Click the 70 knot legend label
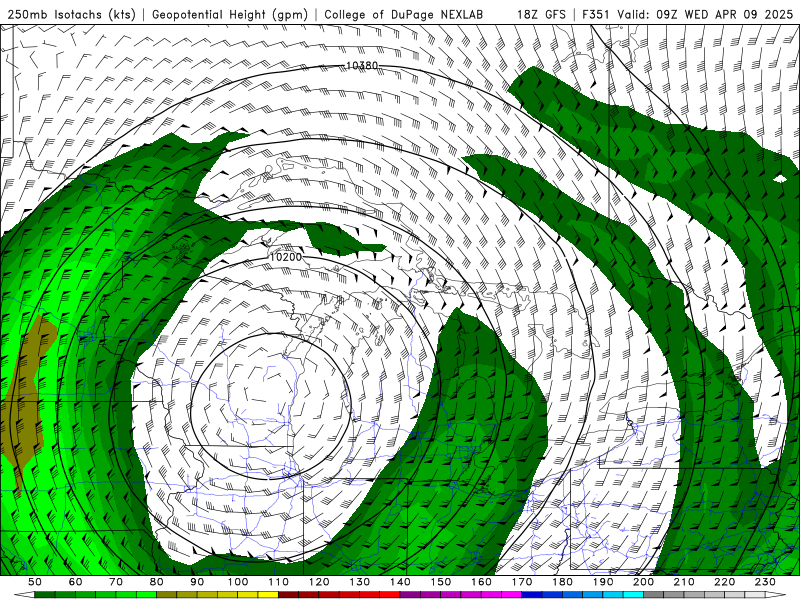The height and width of the screenshot is (600, 800). click(116, 582)
